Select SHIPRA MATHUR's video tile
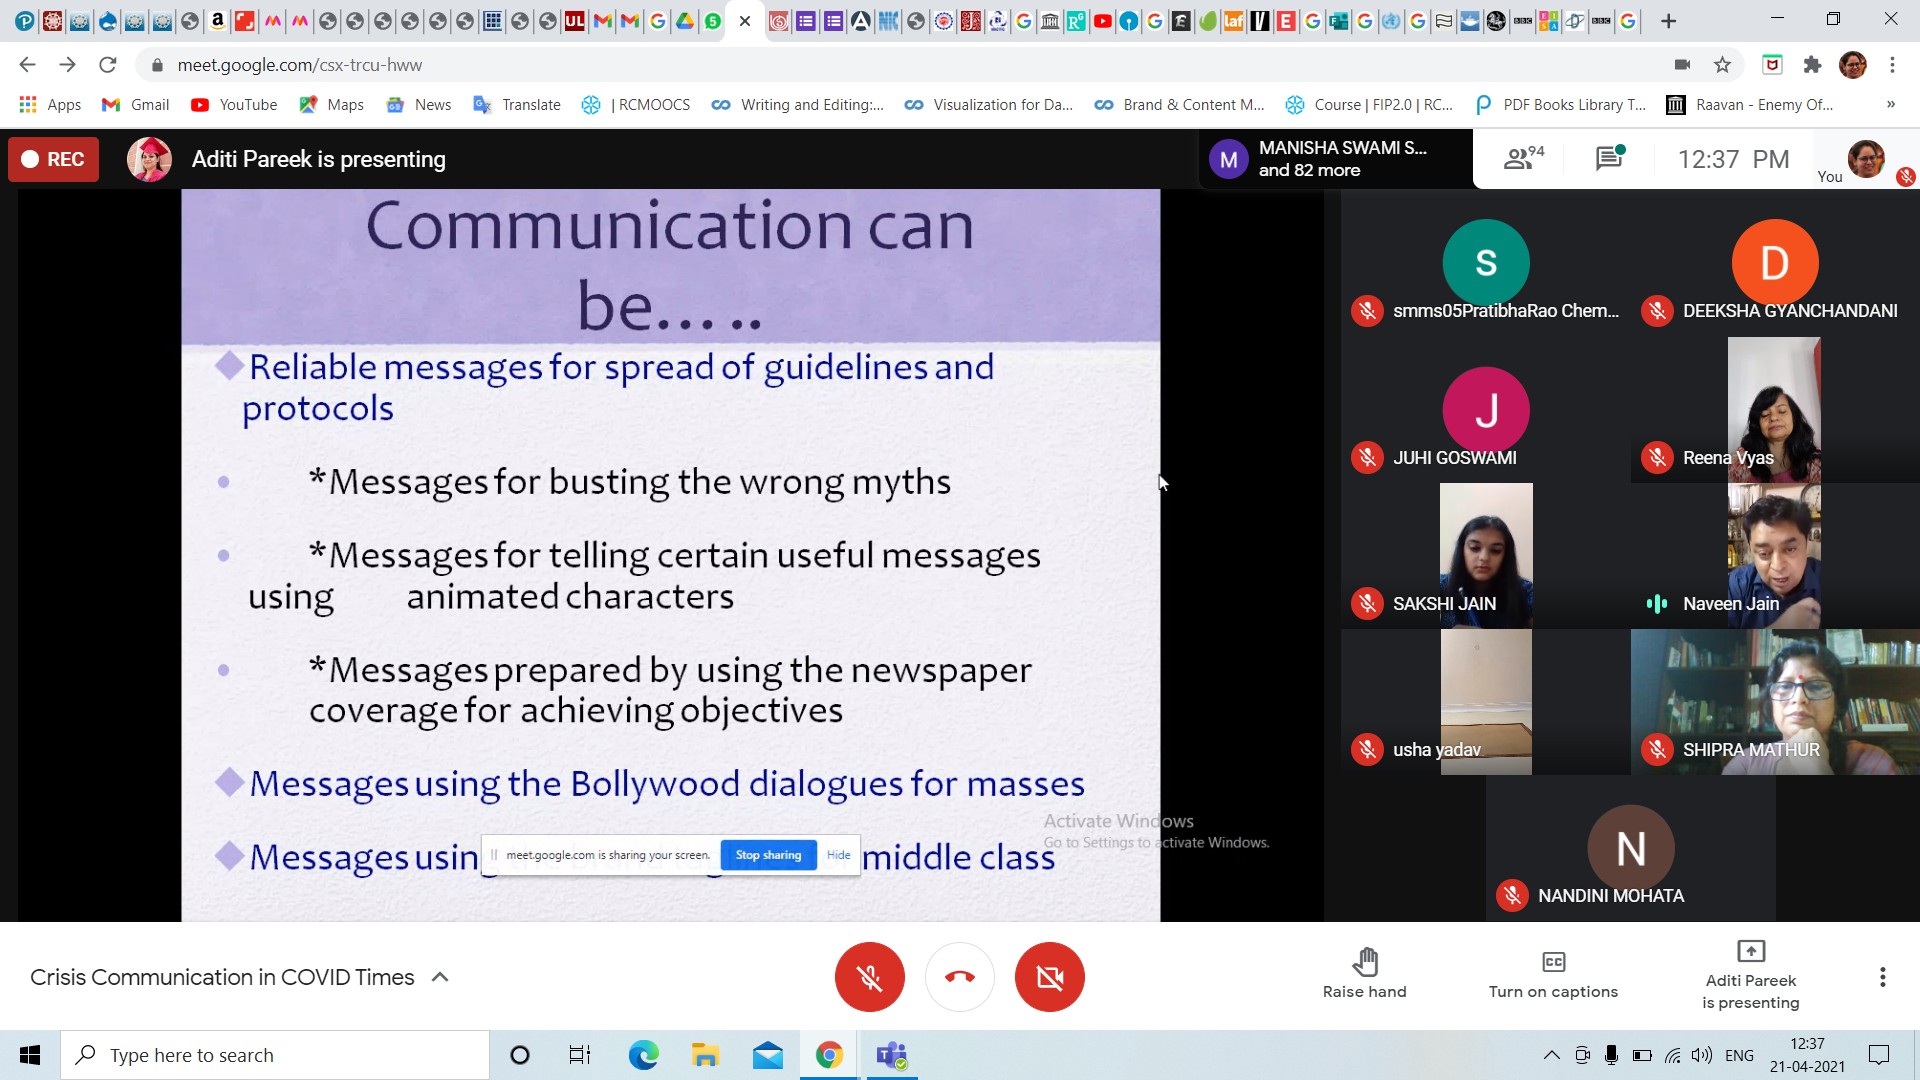This screenshot has height=1080, width=1920. [x=1774, y=702]
